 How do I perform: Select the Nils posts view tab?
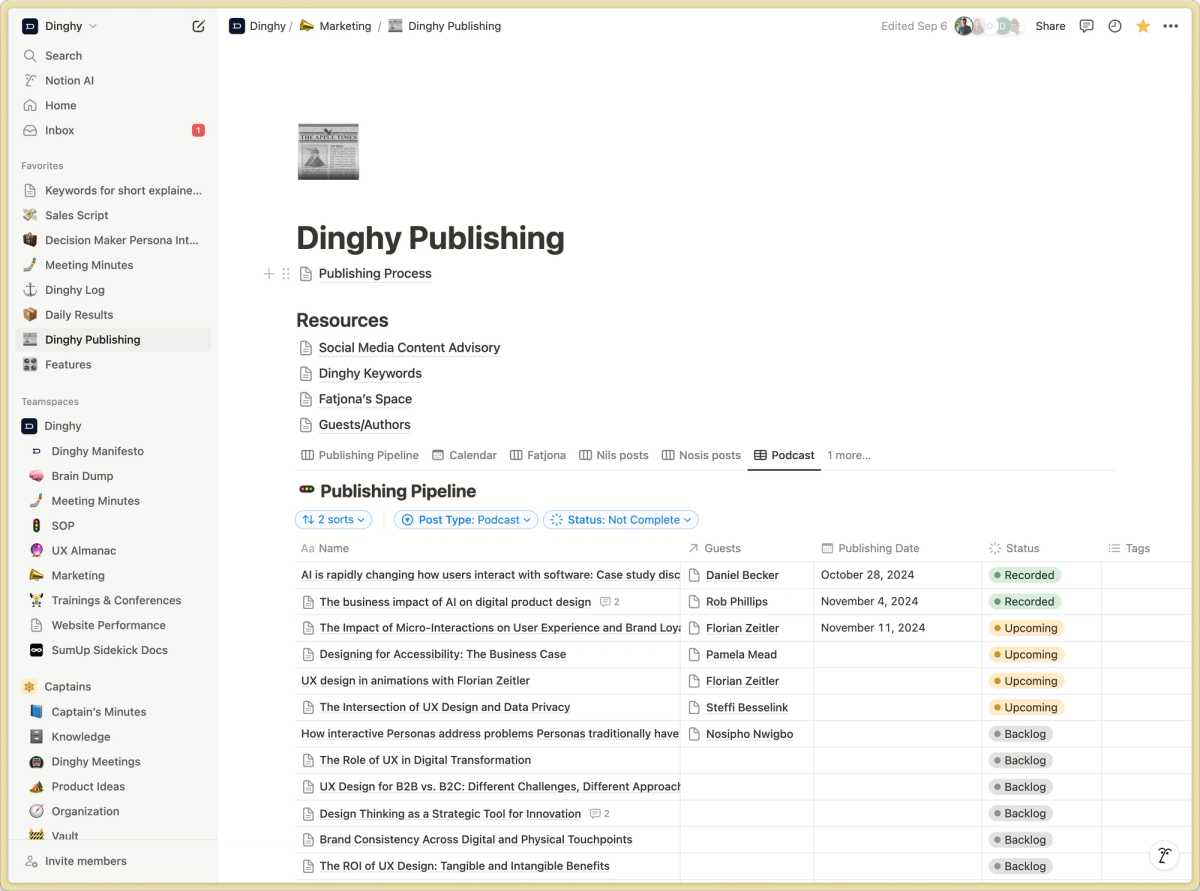(x=614, y=455)
